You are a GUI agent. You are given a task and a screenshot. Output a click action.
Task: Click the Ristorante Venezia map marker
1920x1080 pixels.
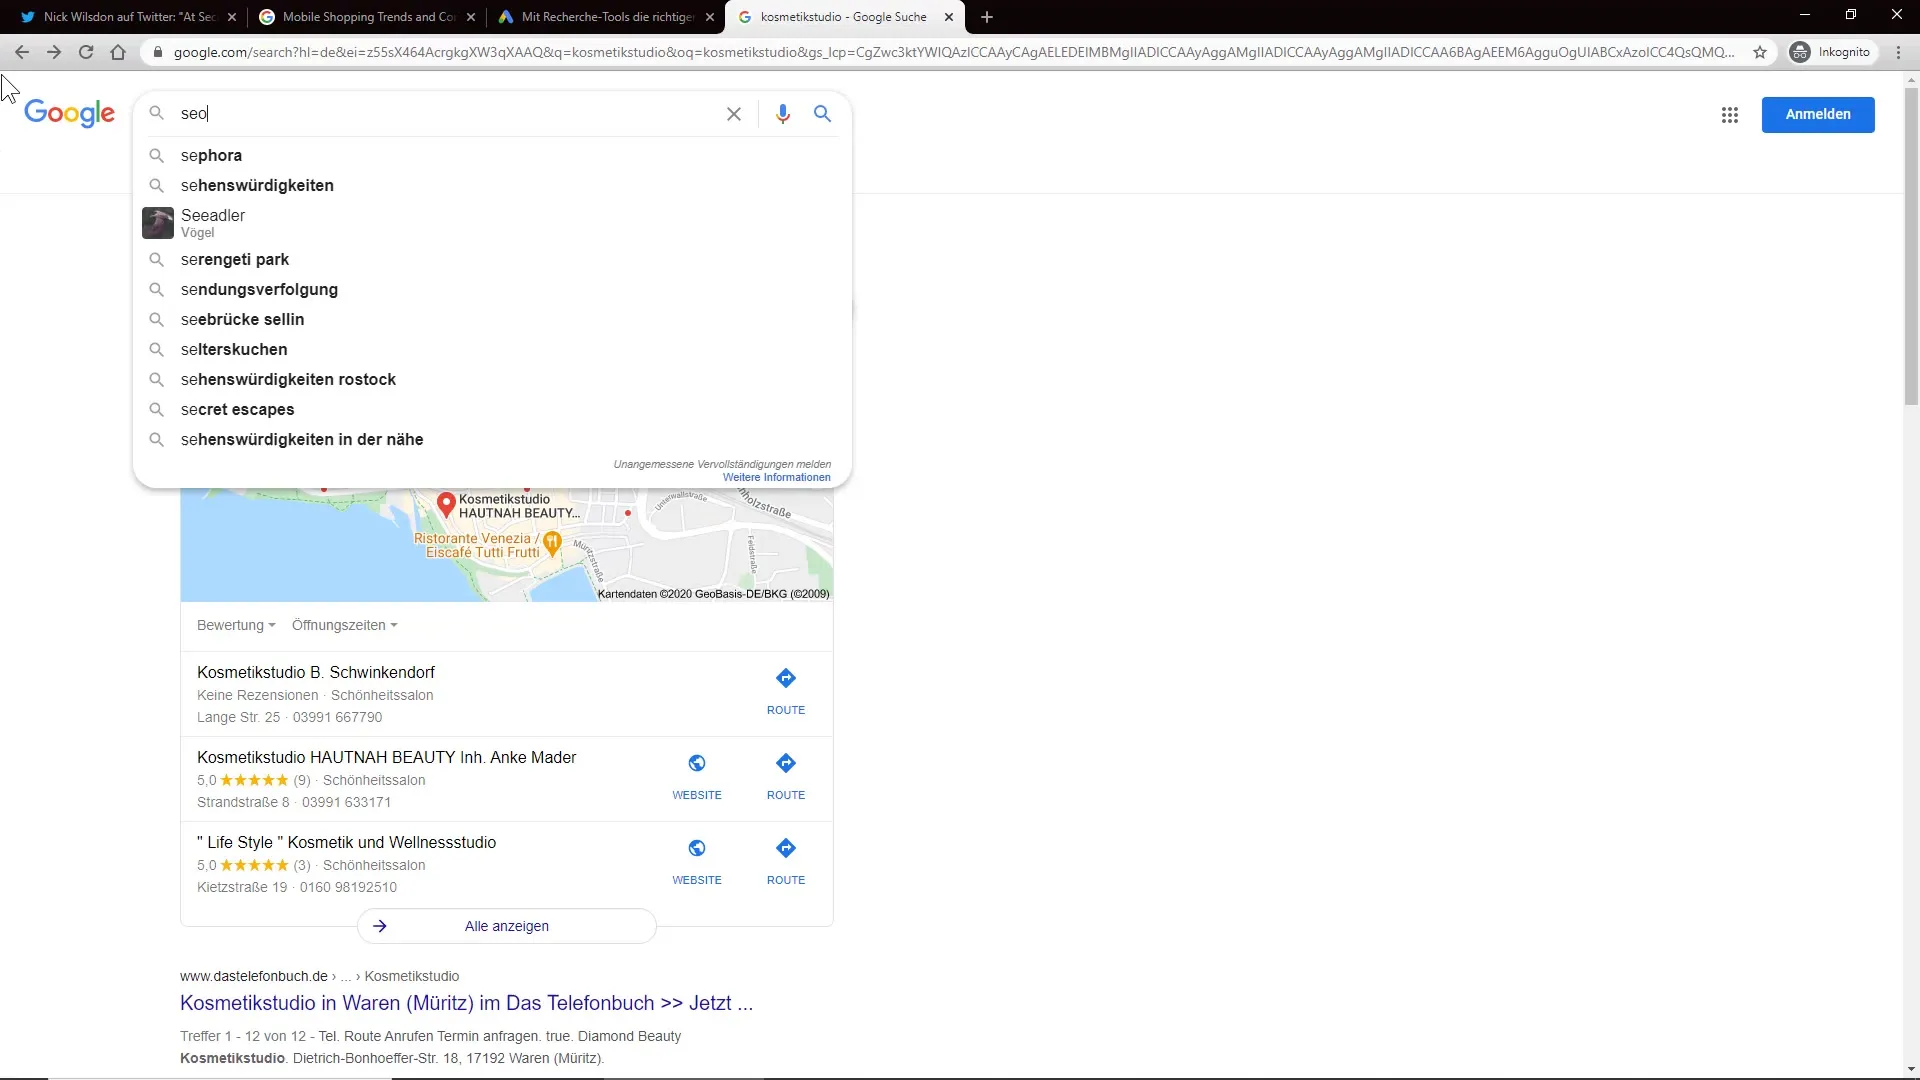coord(551,545)
